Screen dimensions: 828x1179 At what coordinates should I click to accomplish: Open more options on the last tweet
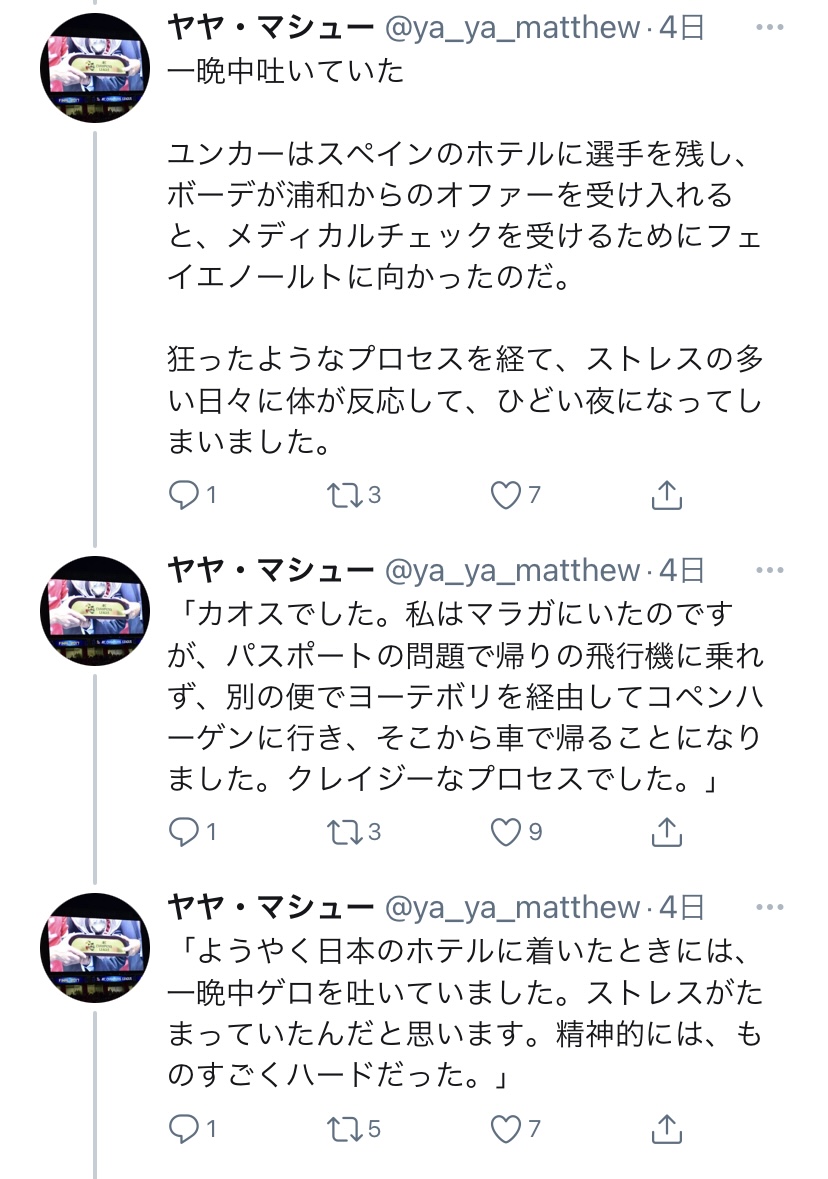tap(770, 907)
